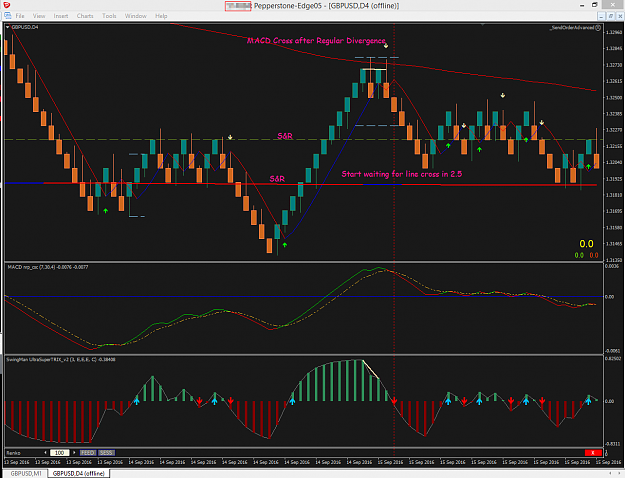Click the Pepperstone application logo icon
Screen dimensions: 625x478
tap(6, 5)
